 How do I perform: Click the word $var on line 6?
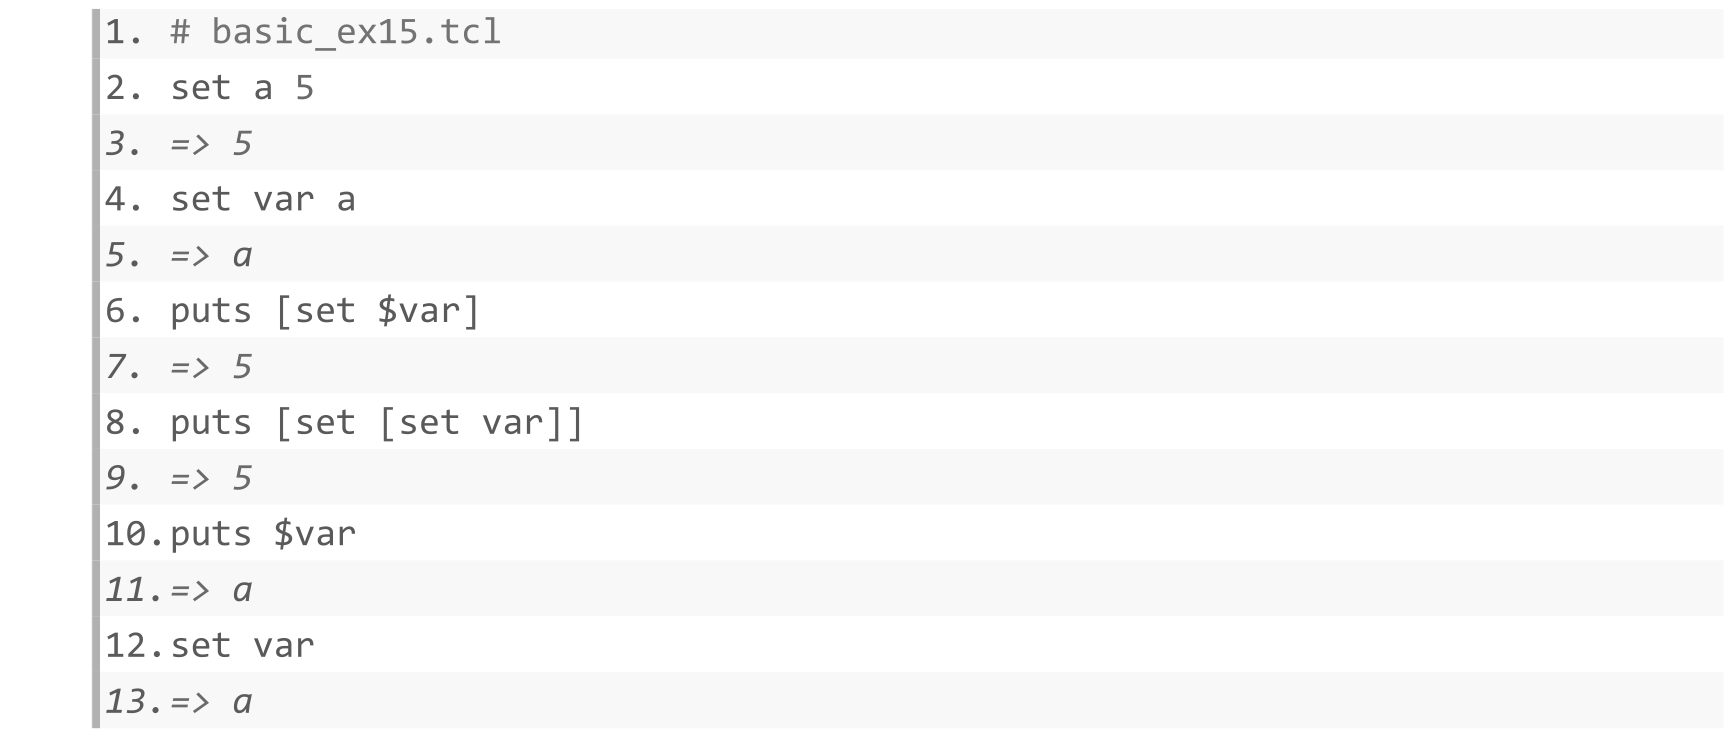[x=418, y=311]
